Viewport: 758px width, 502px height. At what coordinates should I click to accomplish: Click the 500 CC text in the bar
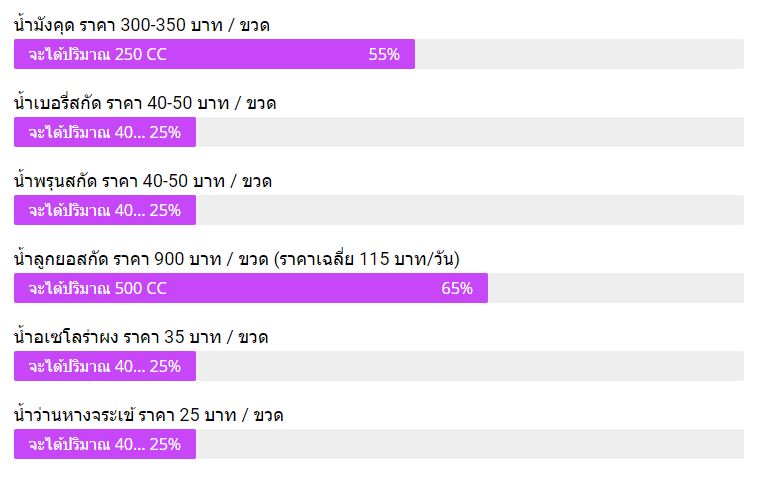coord(141,288)
